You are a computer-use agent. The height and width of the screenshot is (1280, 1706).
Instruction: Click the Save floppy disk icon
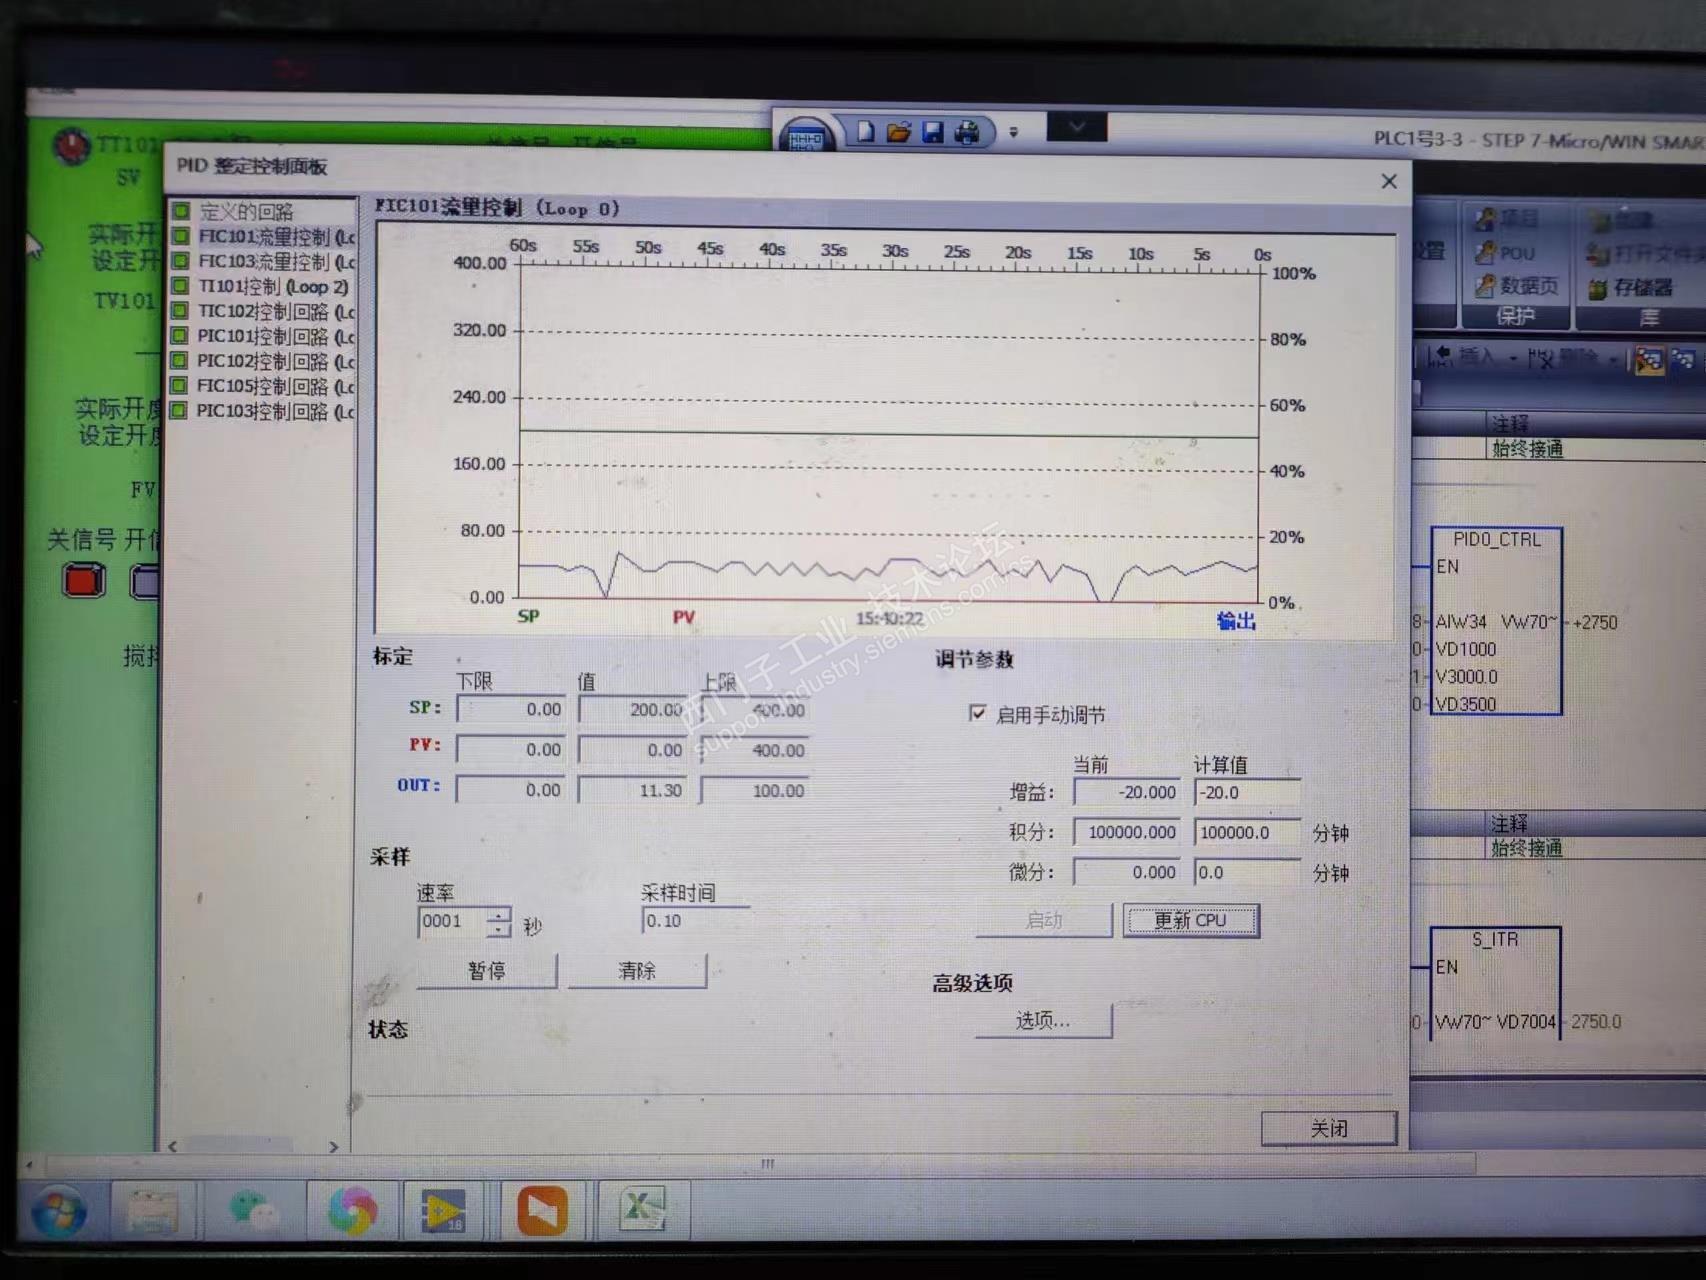point(932,132)
